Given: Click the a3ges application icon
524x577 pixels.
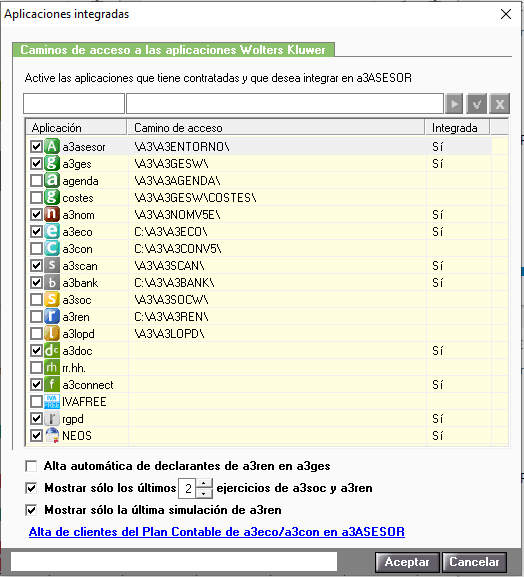Looking at the screenshot, I should coord(52,163).
